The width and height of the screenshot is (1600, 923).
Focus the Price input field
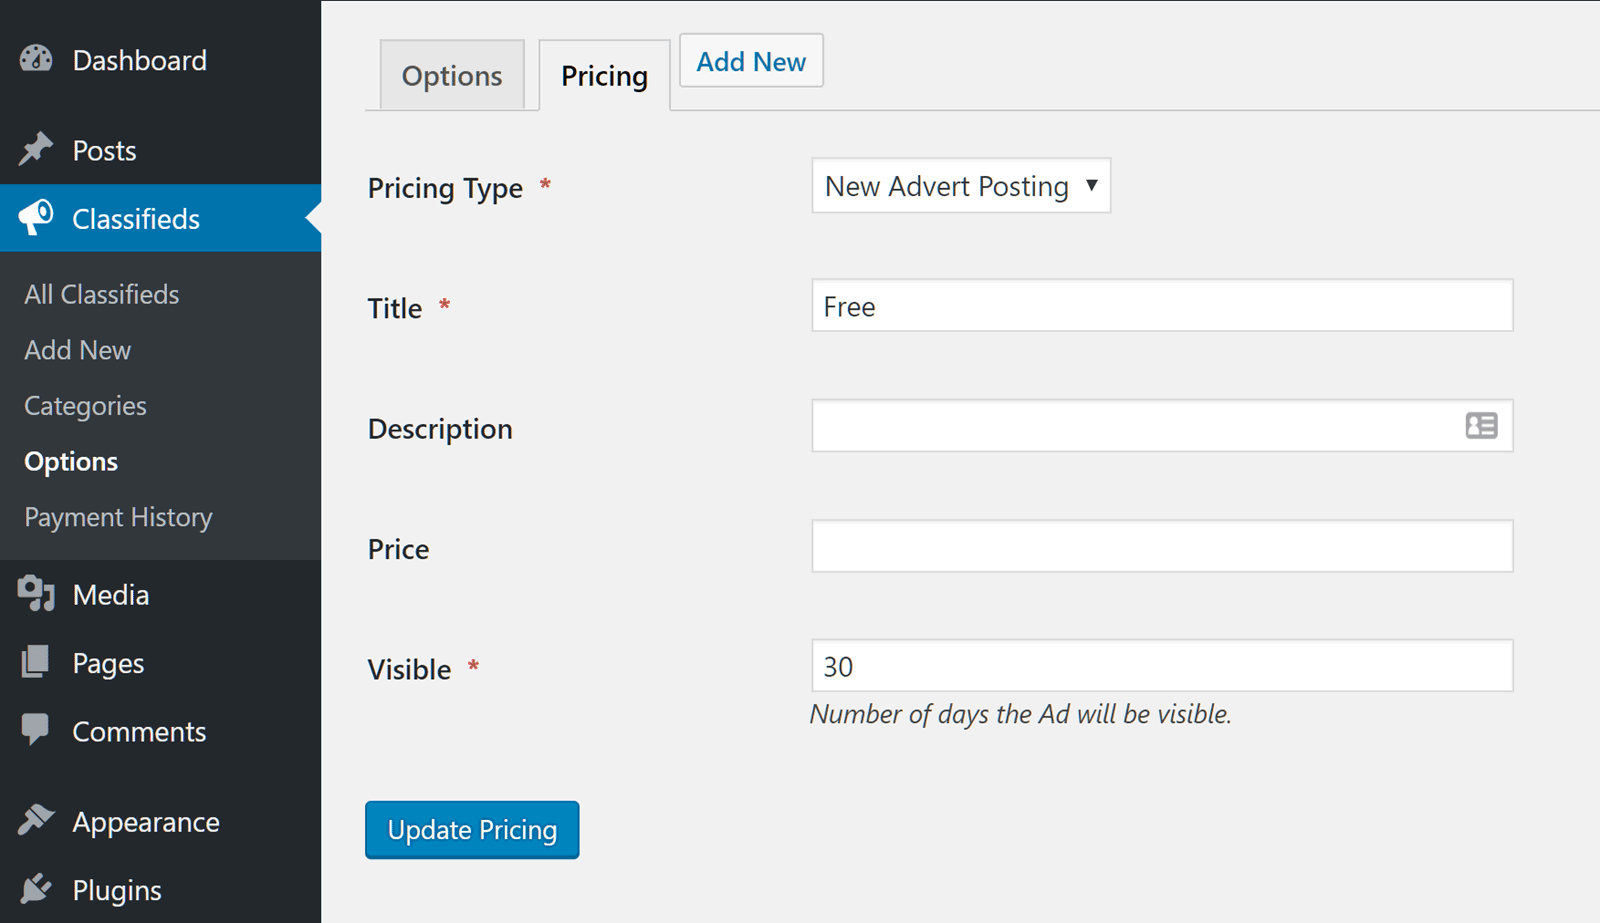[1161, 546]
